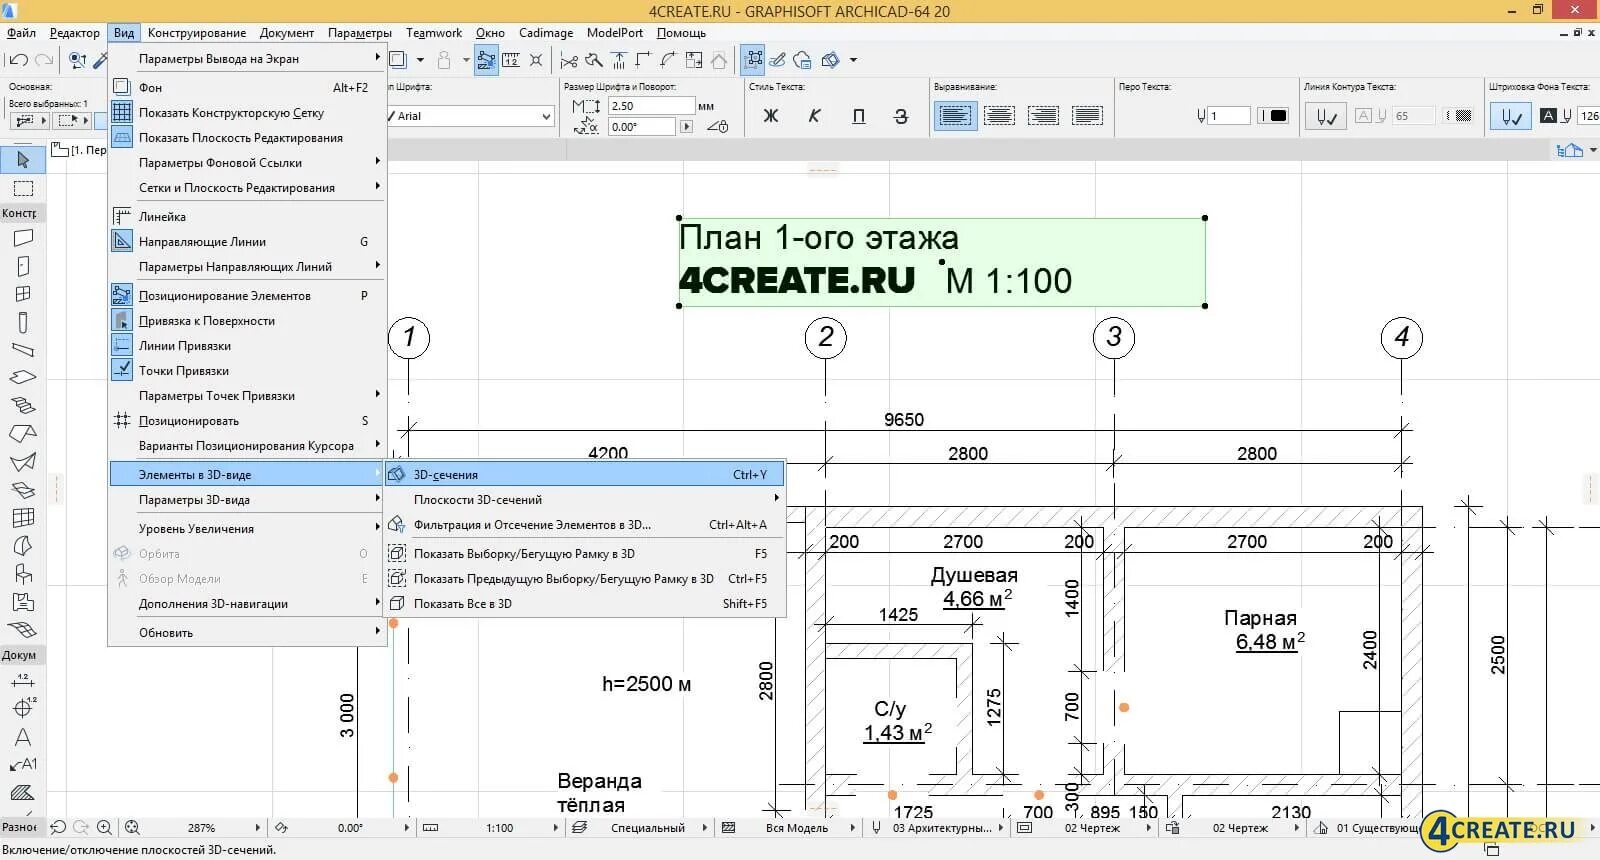Viewport: 1600px width, 860px height.
Task: Open the Редактор menu
Action: pos(75,33)
